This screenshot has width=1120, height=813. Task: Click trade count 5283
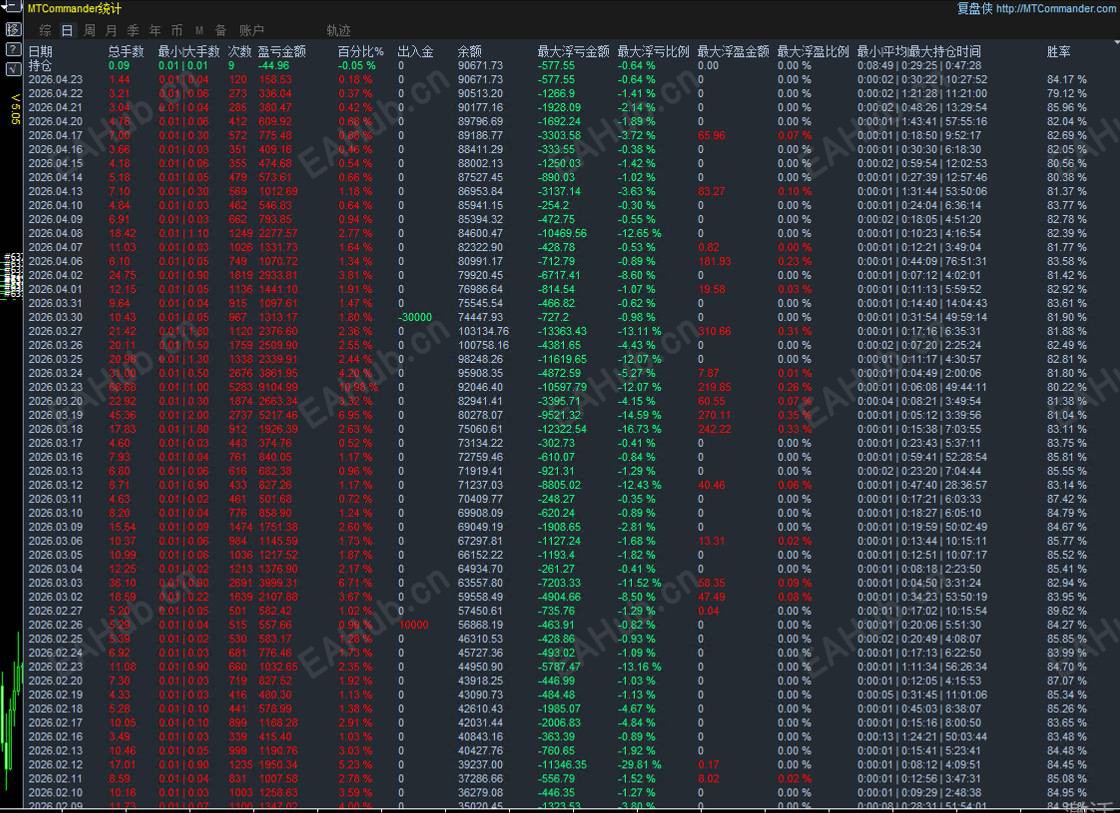click(x=241, y=387)
